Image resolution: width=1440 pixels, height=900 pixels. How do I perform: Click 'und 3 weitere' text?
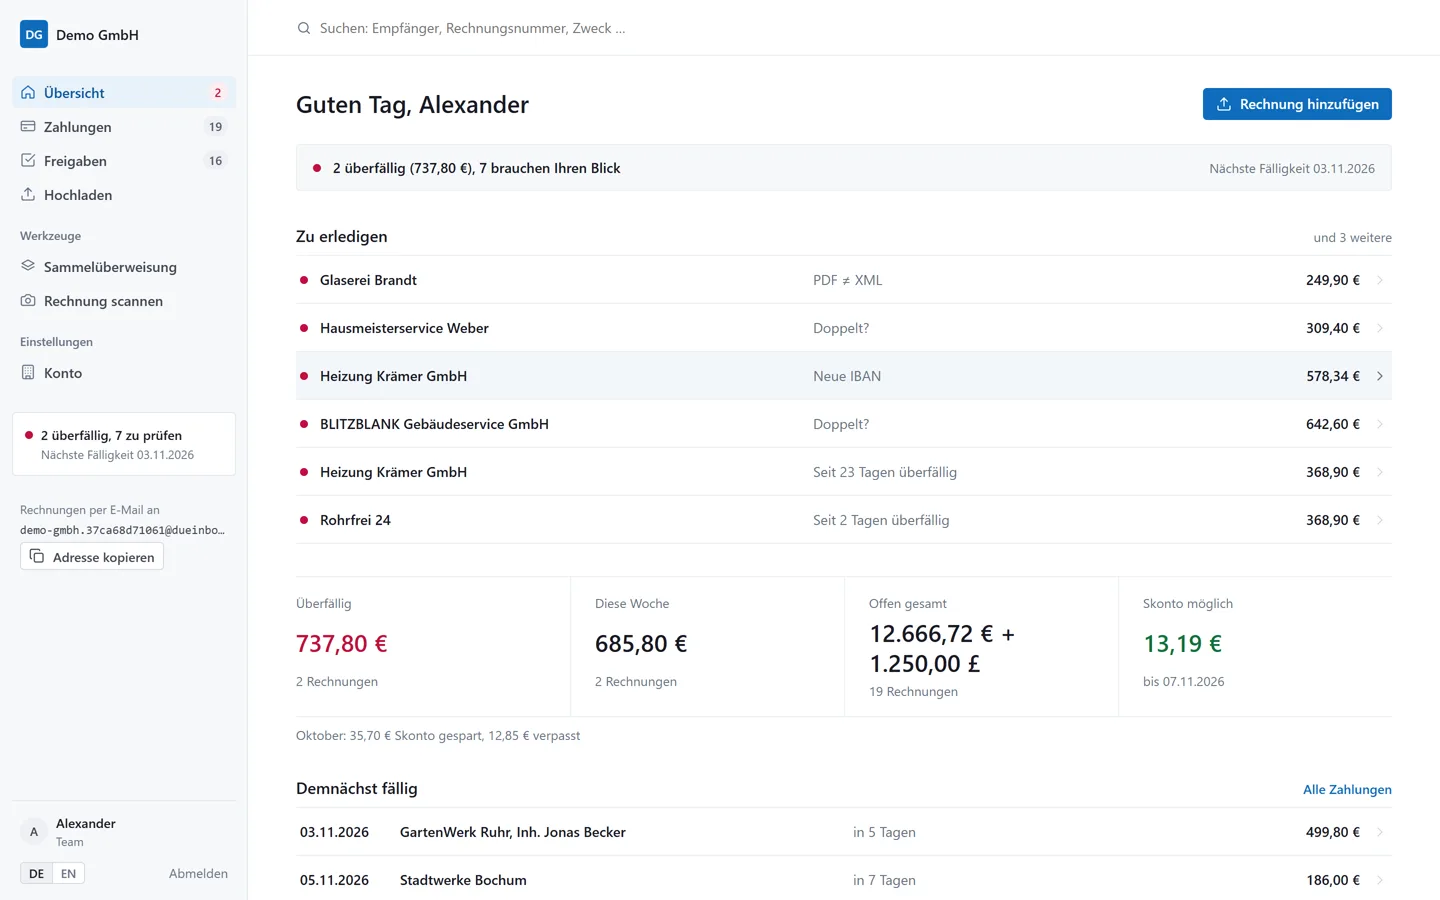[1352, 238]
